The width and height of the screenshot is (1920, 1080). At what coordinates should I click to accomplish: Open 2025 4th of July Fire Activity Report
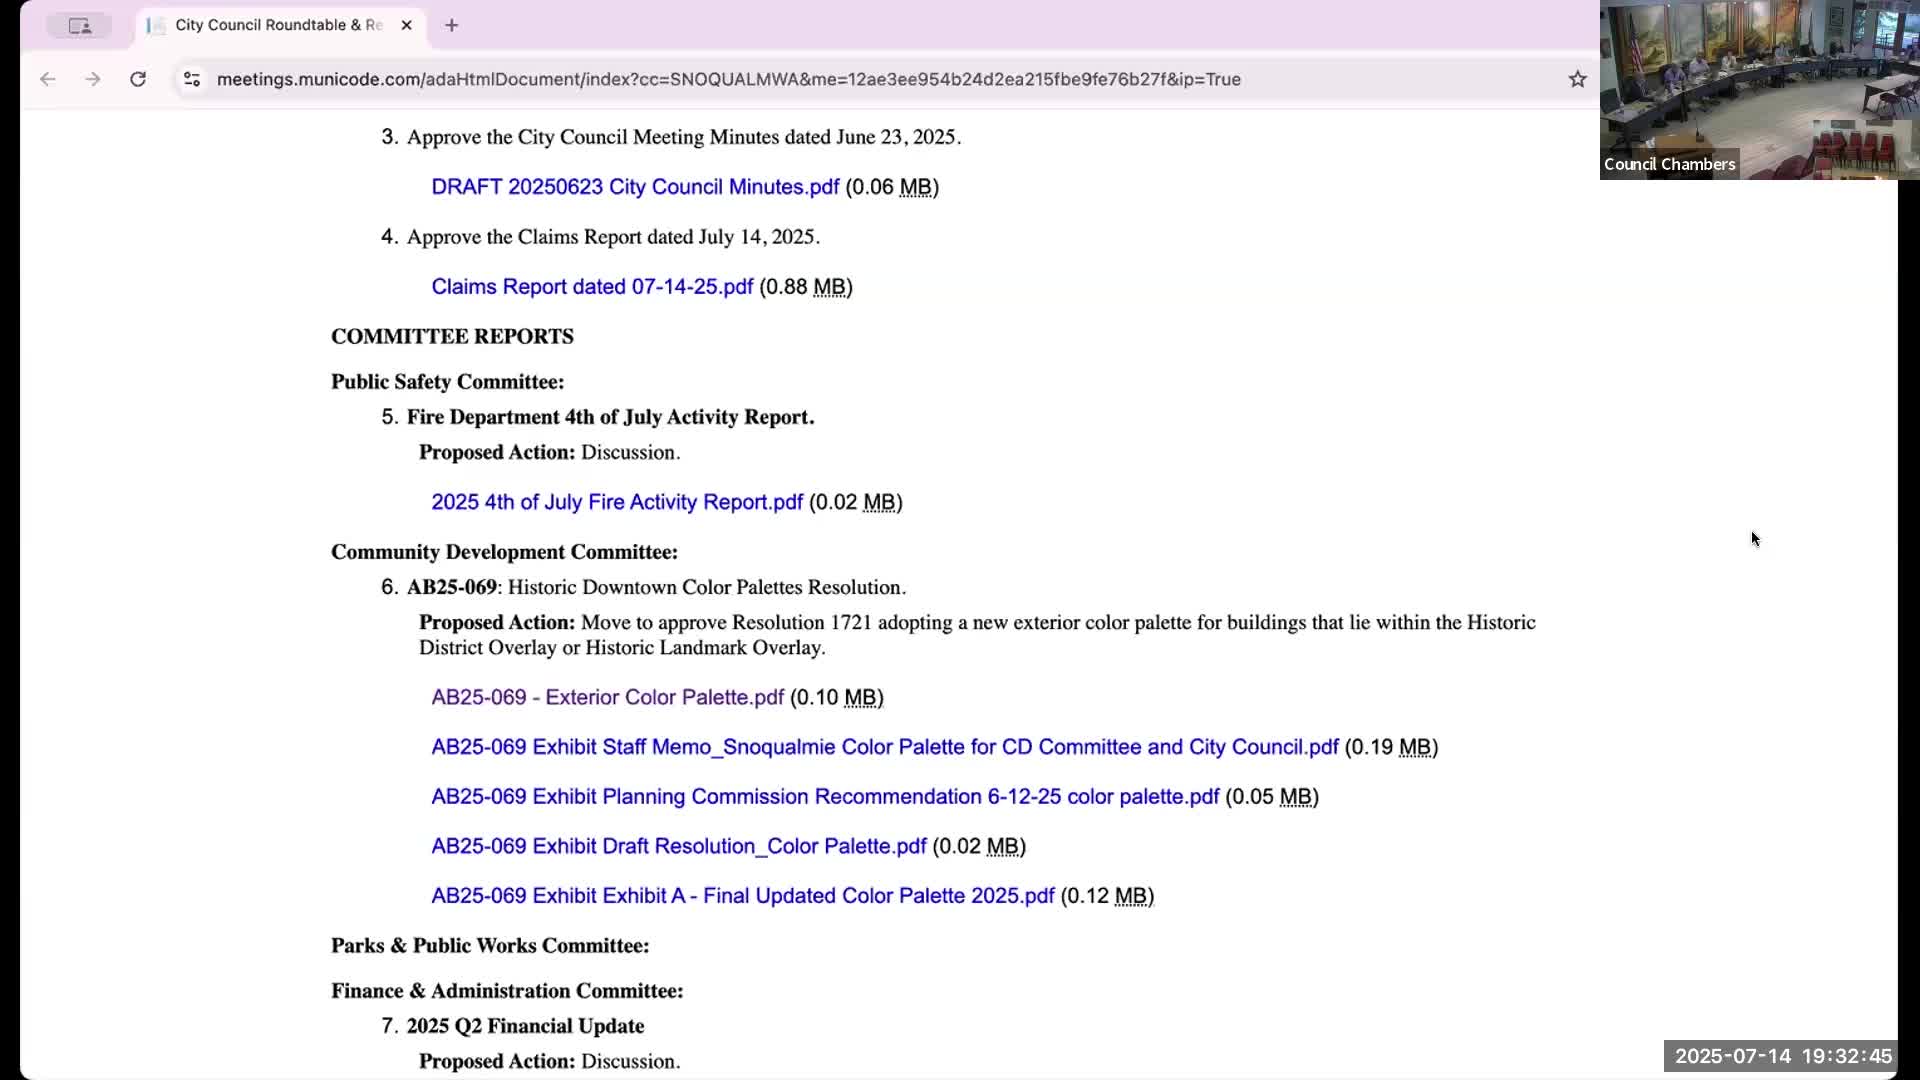(x=617, y=502)
